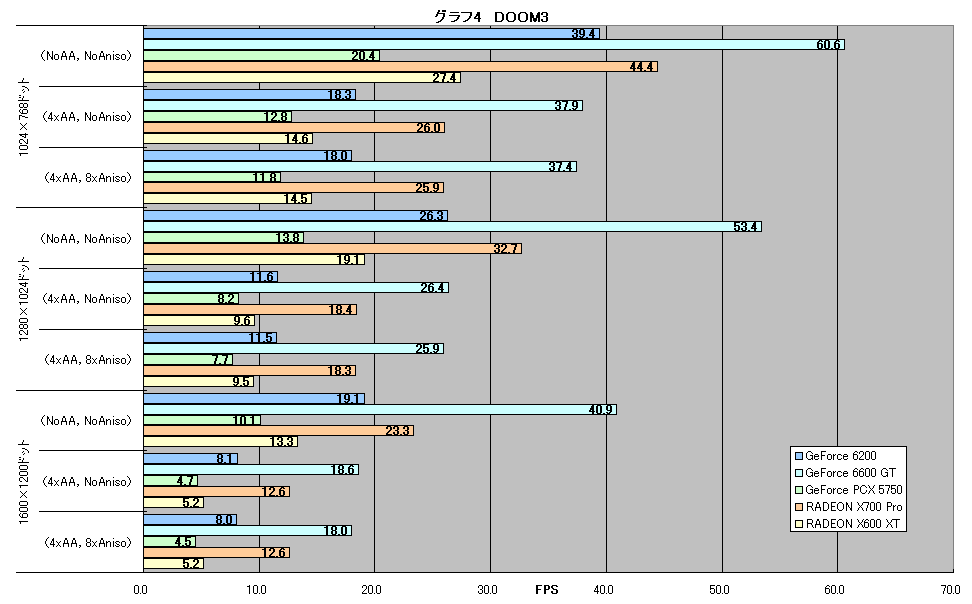Click the 44.4 RADEON X700 Pro bar

click(400, 66)
